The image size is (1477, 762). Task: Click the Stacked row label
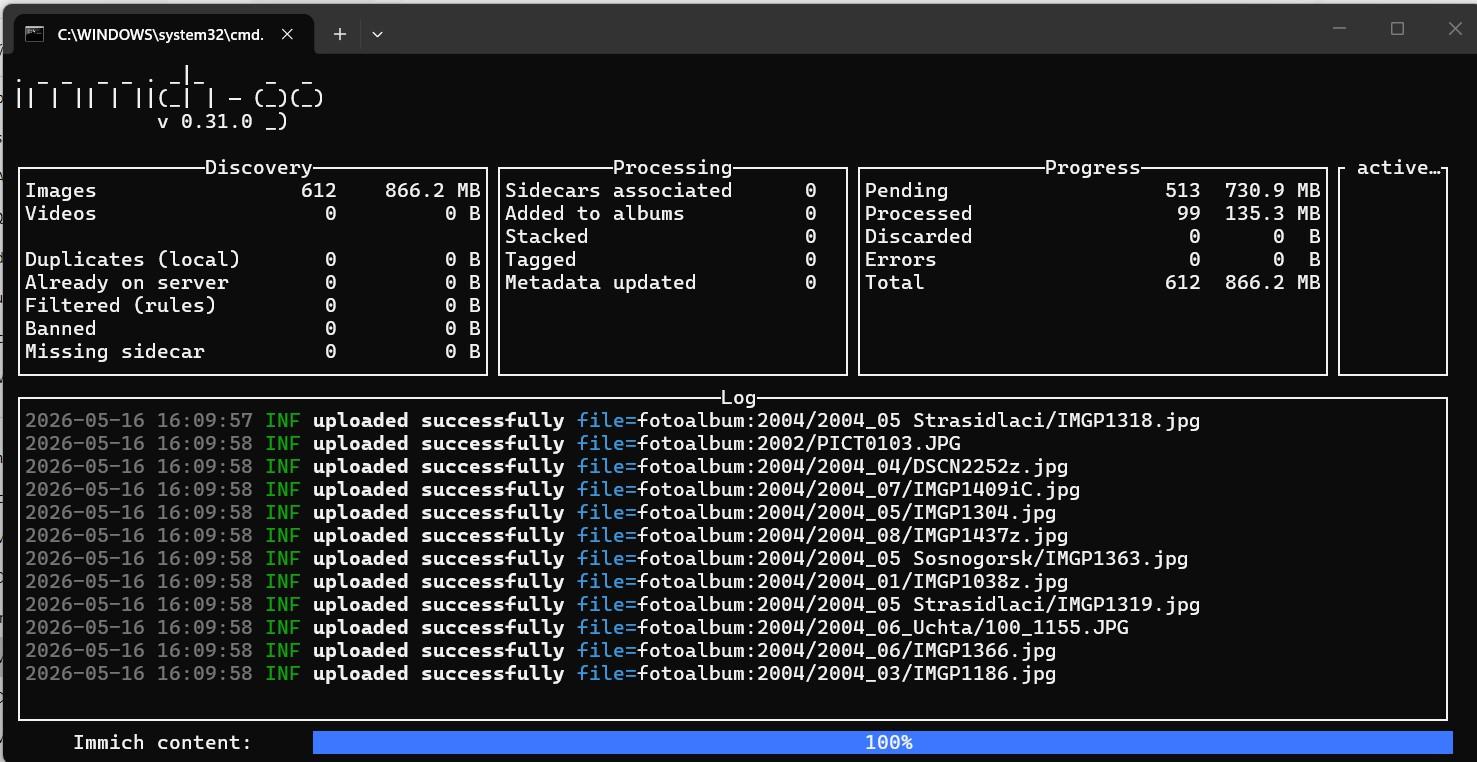pyautogui.click(x=547, y=236)
